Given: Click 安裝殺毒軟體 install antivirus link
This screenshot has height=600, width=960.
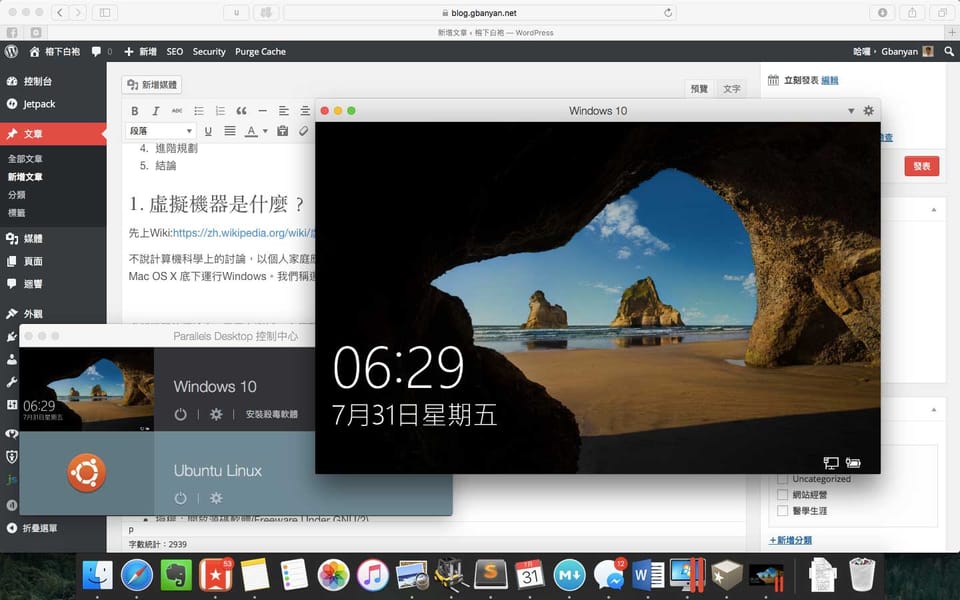Looking at the screenshot, I should click(x=271, y=414).
